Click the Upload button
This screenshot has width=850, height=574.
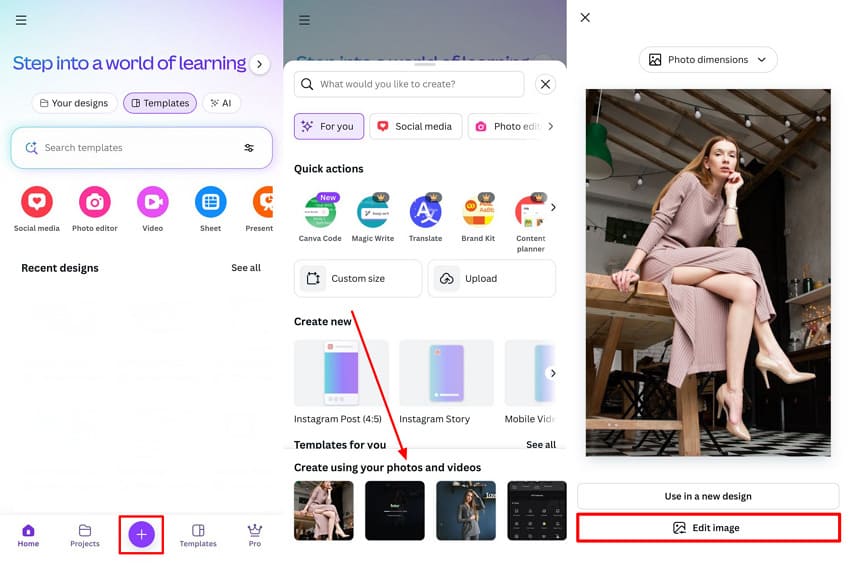point(492,279)
